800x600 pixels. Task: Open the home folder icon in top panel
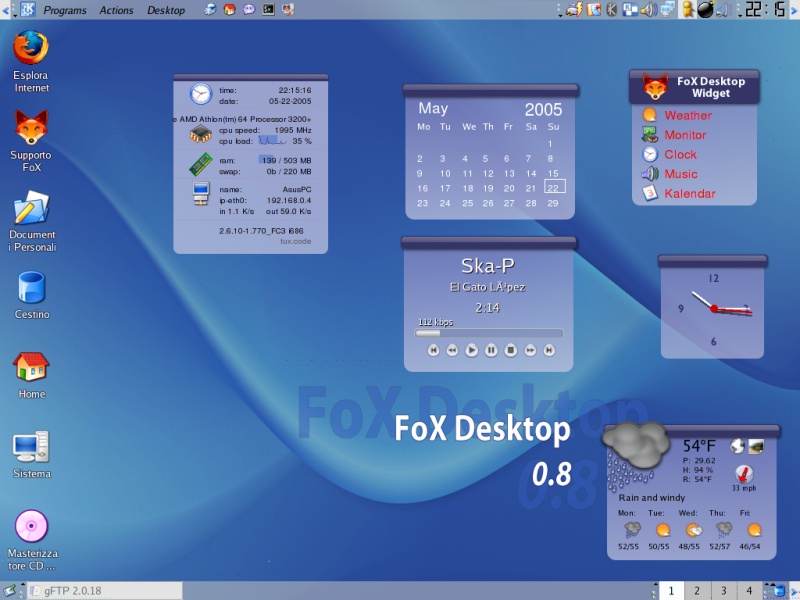pyautogui.click(x=230, y=9)
